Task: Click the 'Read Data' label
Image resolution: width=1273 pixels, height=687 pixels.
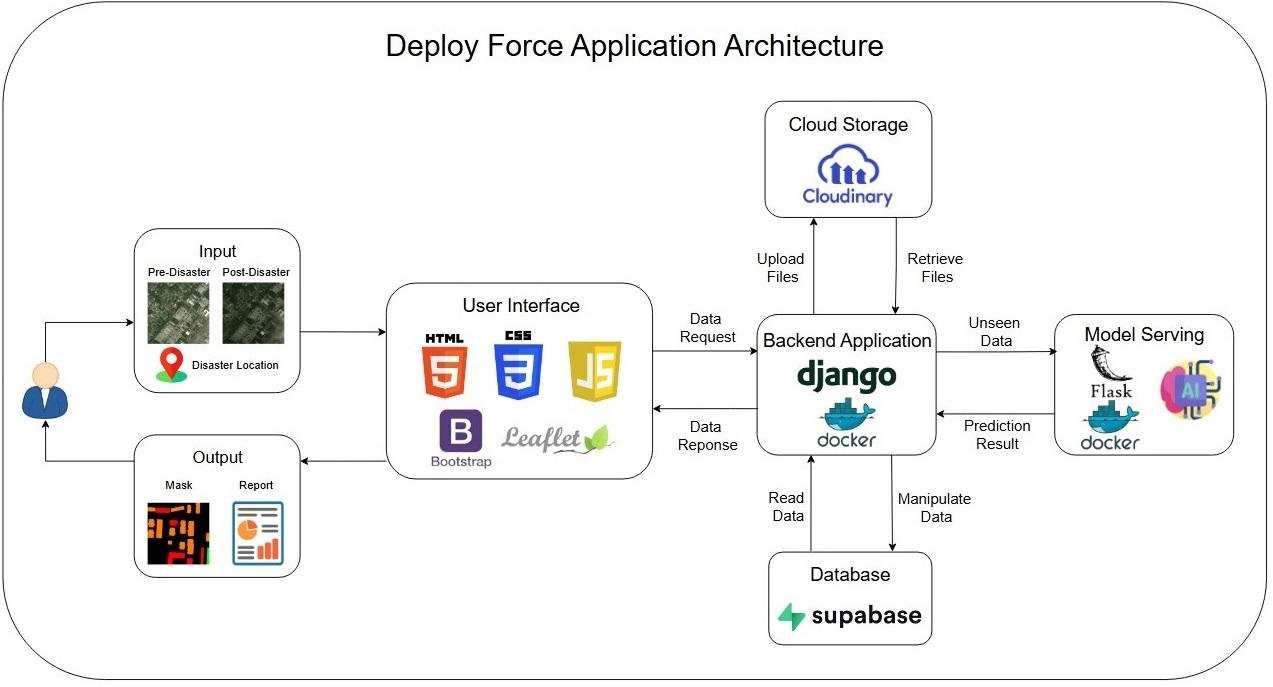Action: coord(787,507)
